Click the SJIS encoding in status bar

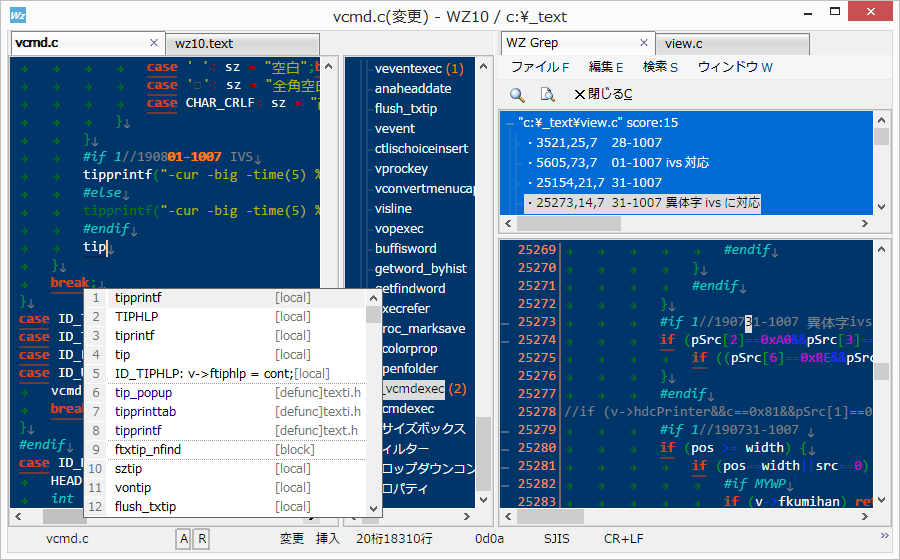coord(557,539)
